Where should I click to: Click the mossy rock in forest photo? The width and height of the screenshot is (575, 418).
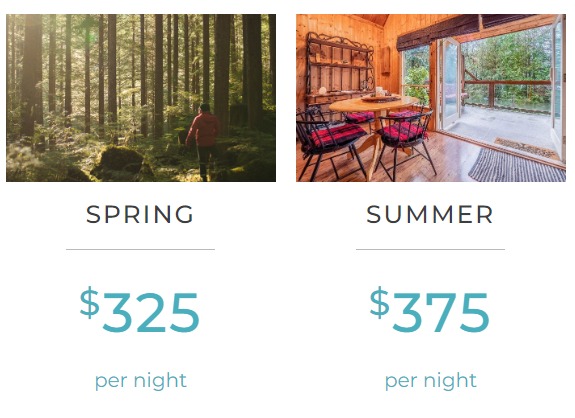click(122, 163)
